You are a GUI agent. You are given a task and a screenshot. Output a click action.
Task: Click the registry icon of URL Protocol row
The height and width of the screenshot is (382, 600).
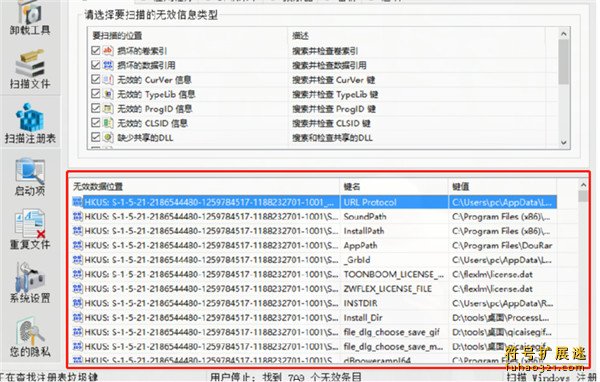click(78, 202)
